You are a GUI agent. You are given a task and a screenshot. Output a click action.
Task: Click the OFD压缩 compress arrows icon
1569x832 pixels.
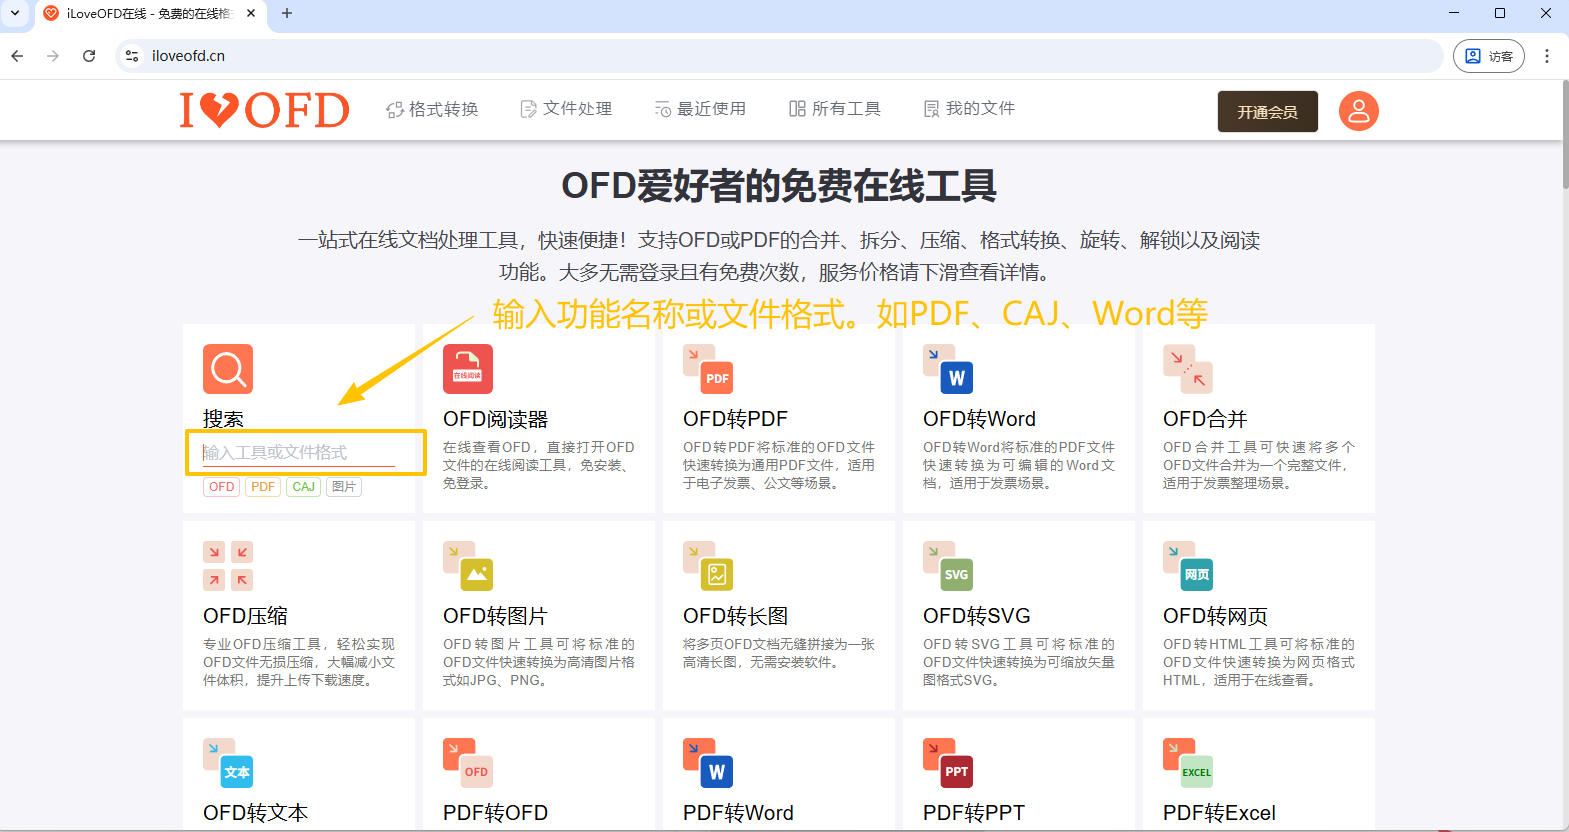pos(228,566)
